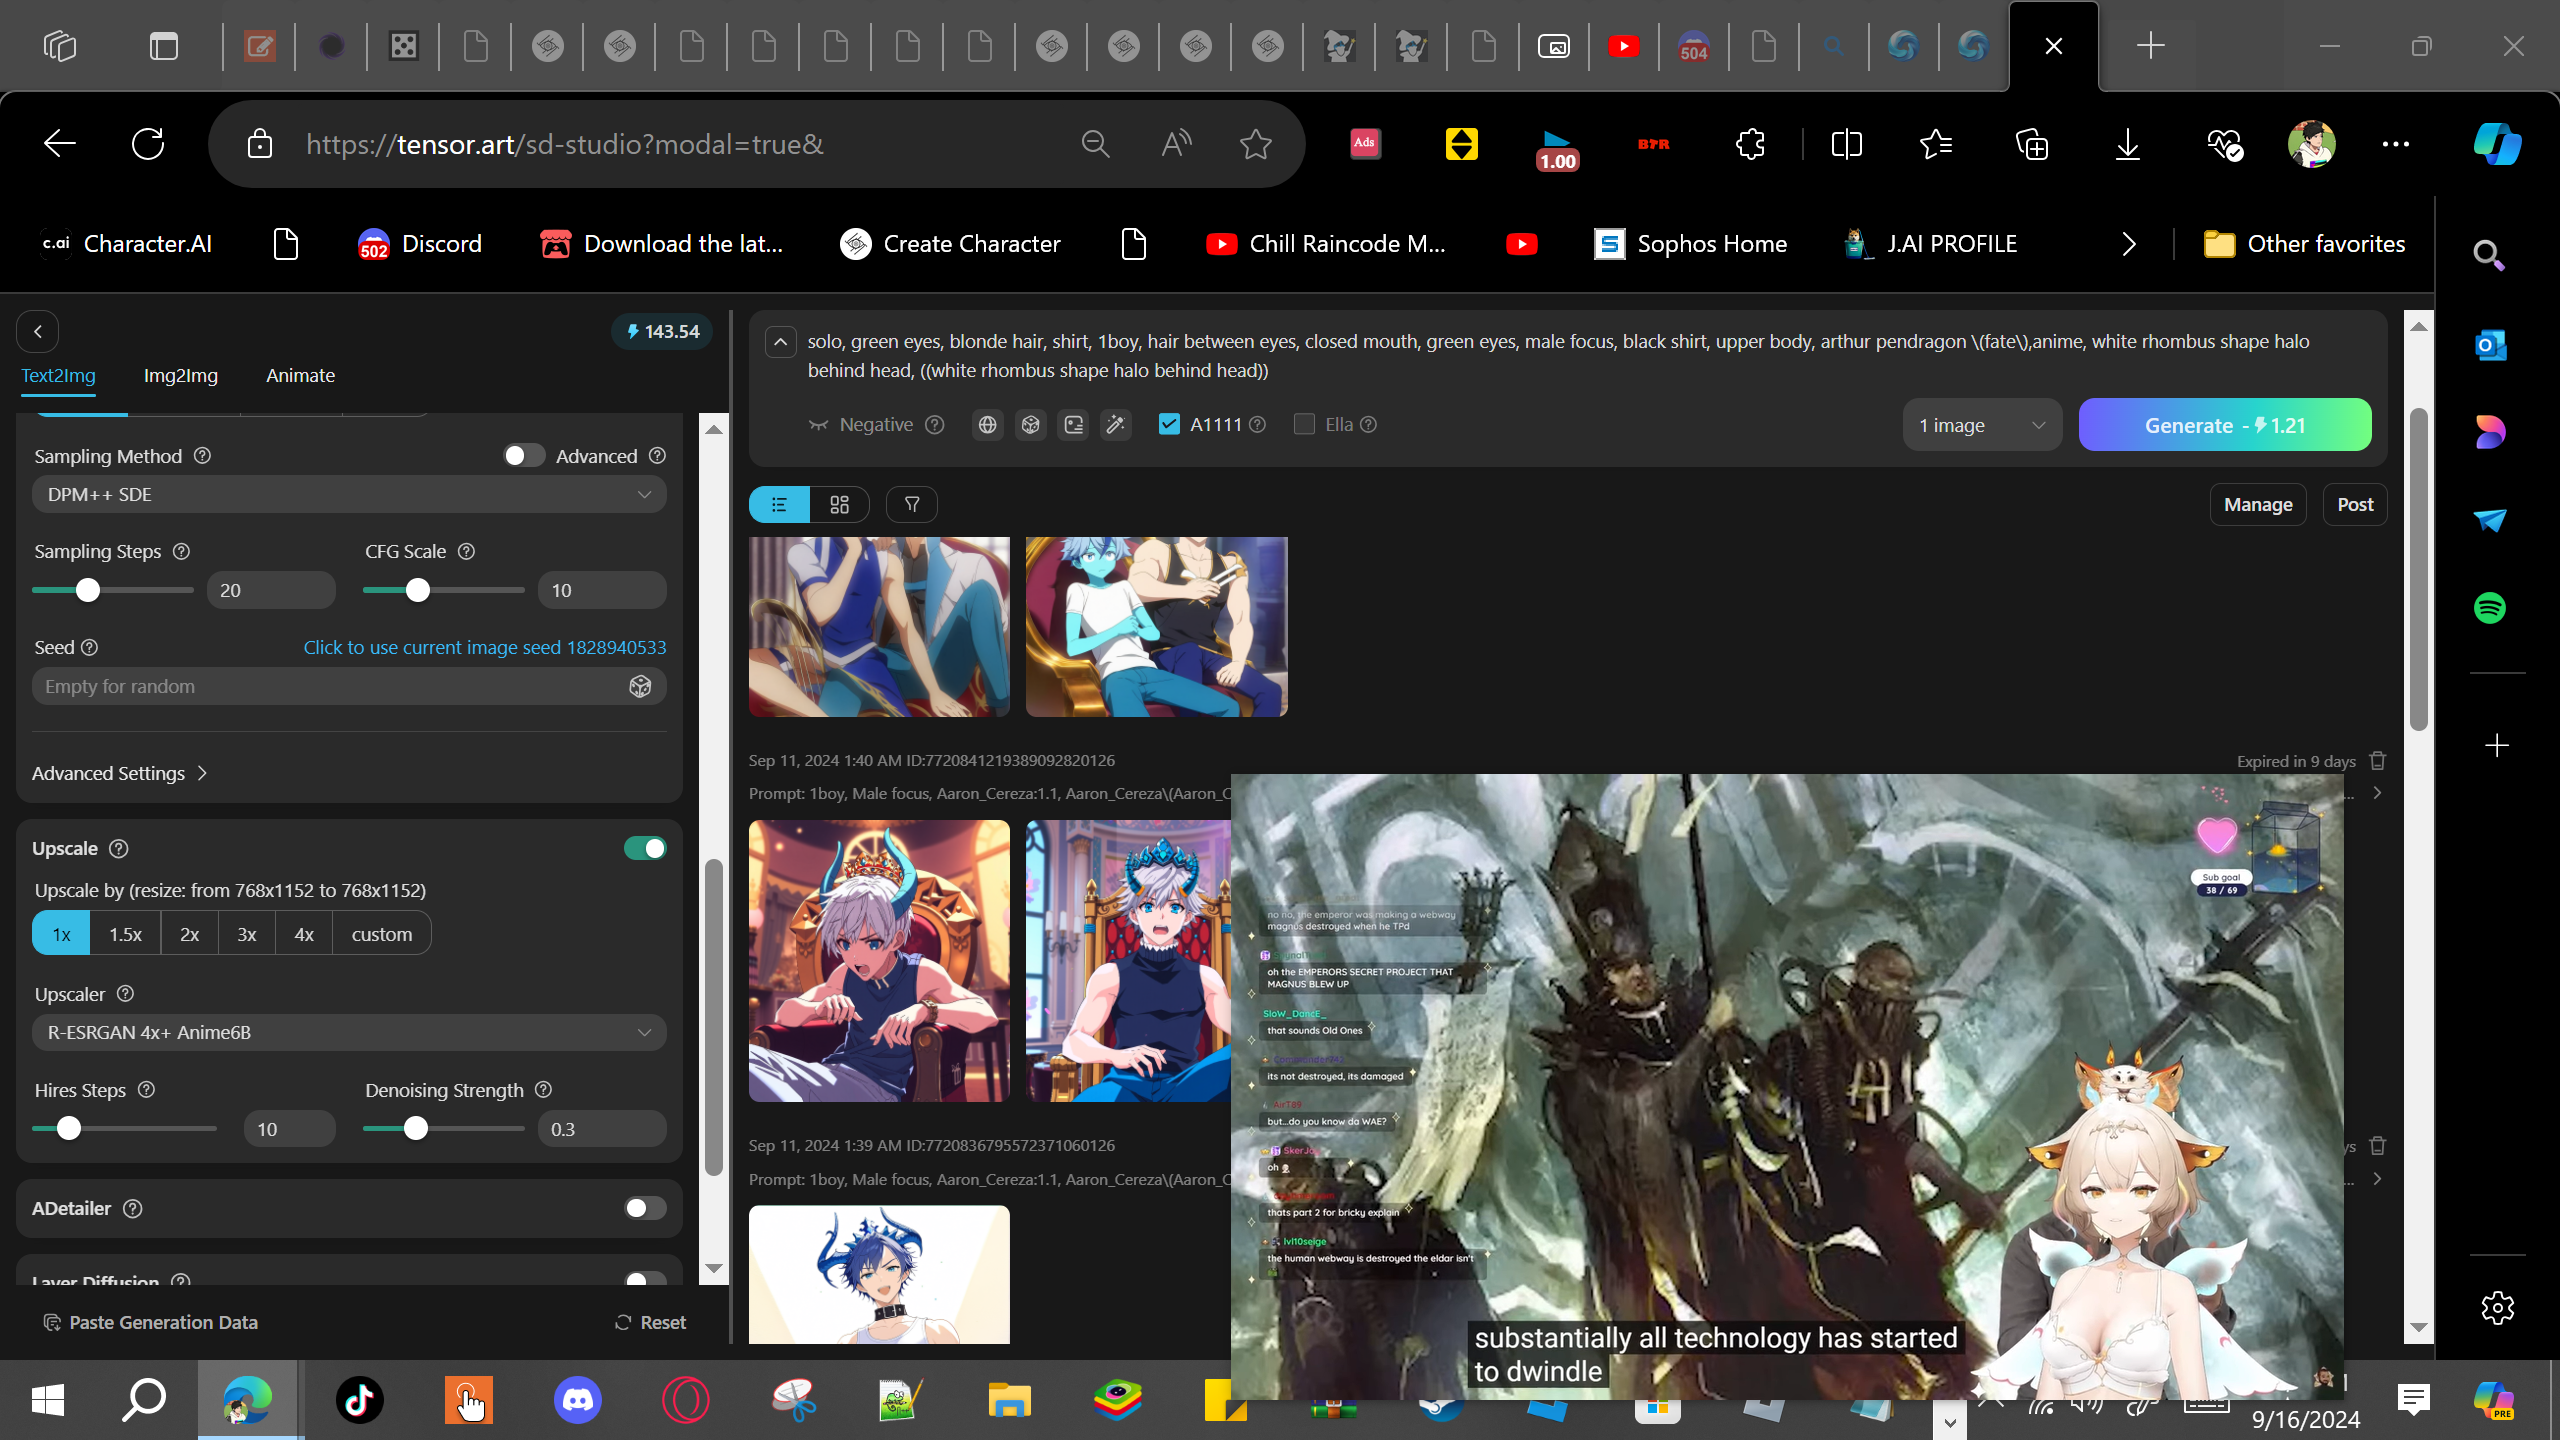Screen dimensions: 2560x1440
Task: Click the cube model icon near Negative
Action: click(1030, 425)
